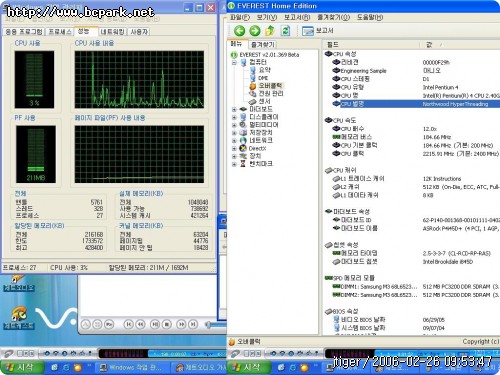
Task: Go up one level with EVEREST's Up arrow
Action: [x=270, y=31]
